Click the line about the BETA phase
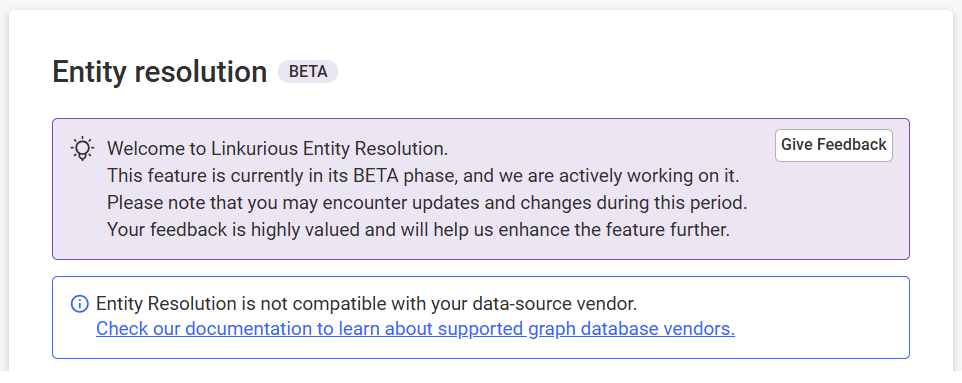Image resolution: width=962 pixels, height=383 pixels. [423, 176]
